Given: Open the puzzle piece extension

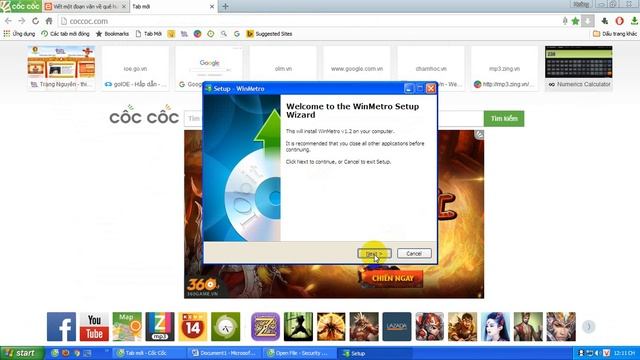Looking at the screenshot, I should pos(605,21).
